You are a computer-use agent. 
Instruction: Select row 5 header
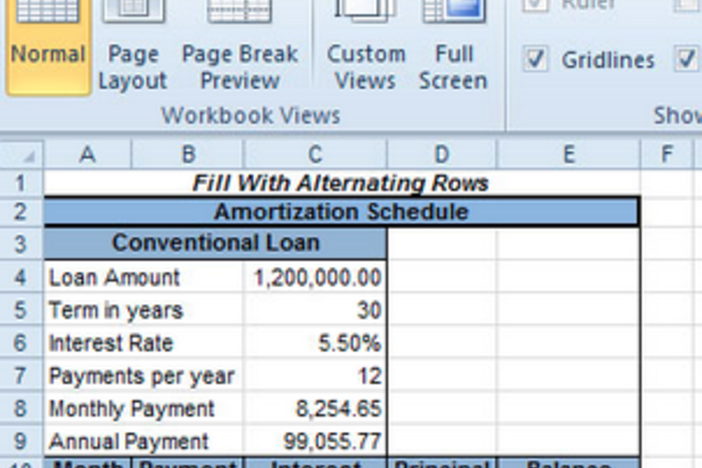click(21, 309)
